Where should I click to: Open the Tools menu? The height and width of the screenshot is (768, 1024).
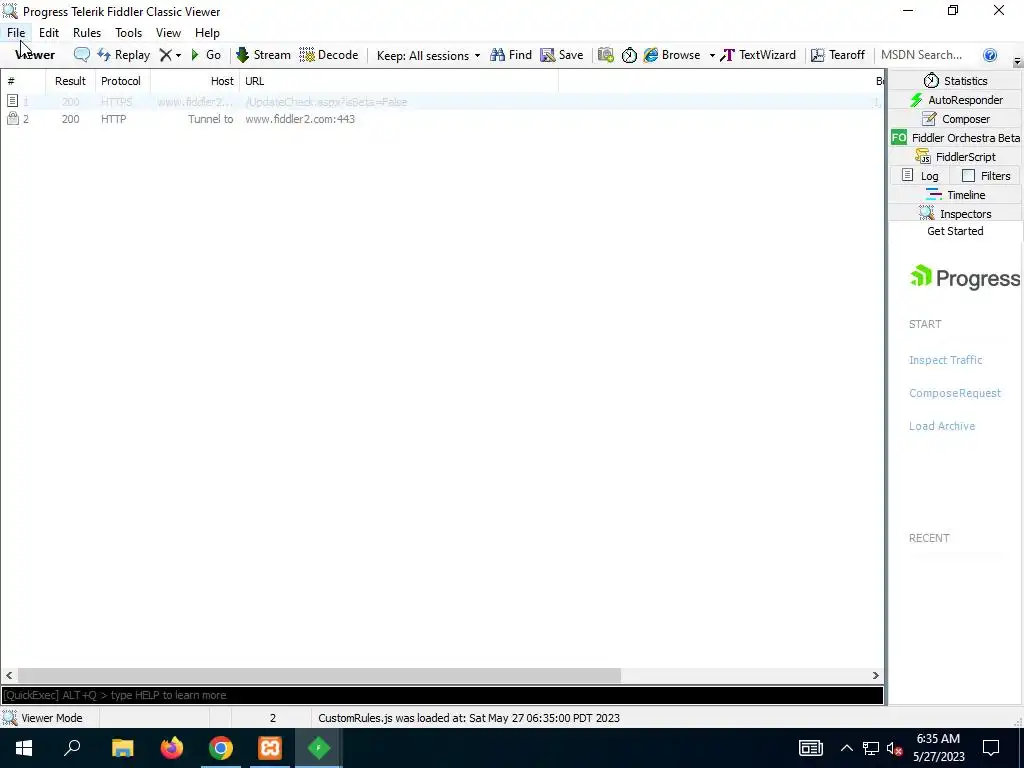click(x=129, y=33)
